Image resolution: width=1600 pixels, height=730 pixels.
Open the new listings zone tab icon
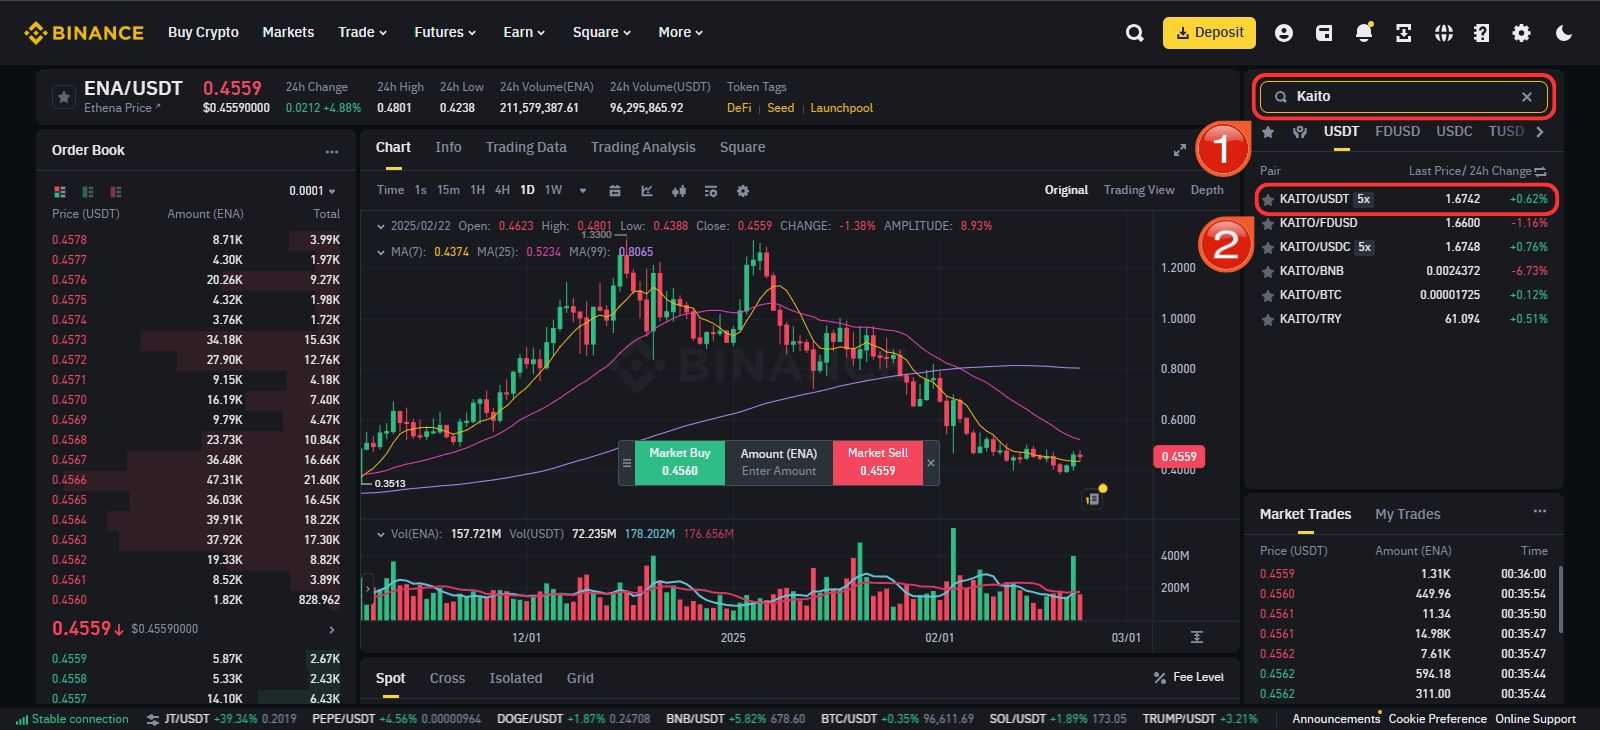point(1300,132)
